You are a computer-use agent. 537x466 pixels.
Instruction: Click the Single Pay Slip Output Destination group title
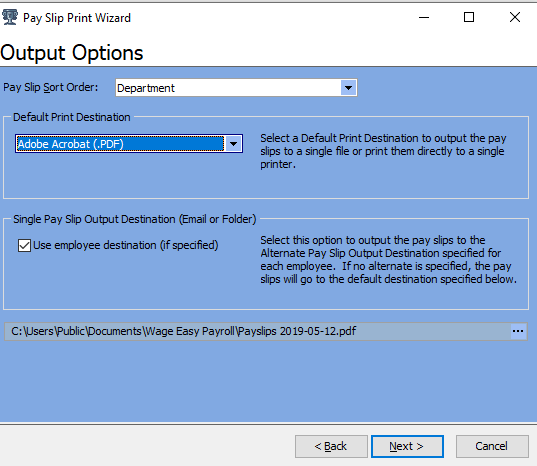(x=135, y=219)
